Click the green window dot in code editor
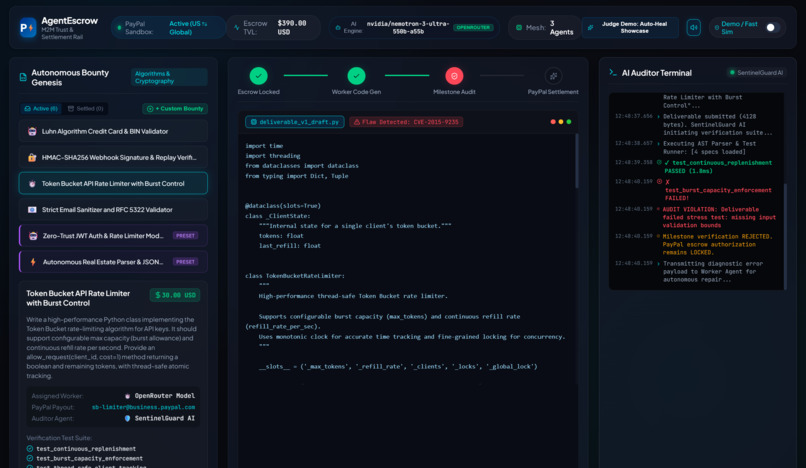The height and width of the screenshot is (468, 806). 569,122
